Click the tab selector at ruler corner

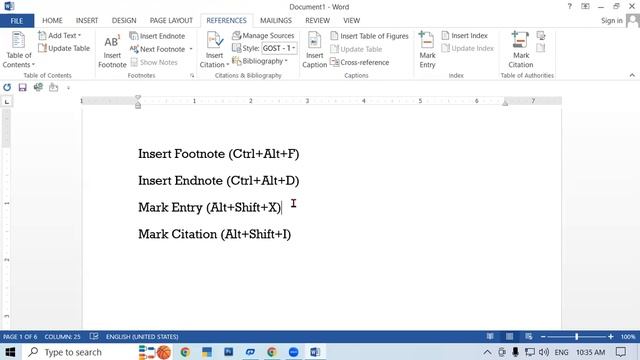(7, 102)
